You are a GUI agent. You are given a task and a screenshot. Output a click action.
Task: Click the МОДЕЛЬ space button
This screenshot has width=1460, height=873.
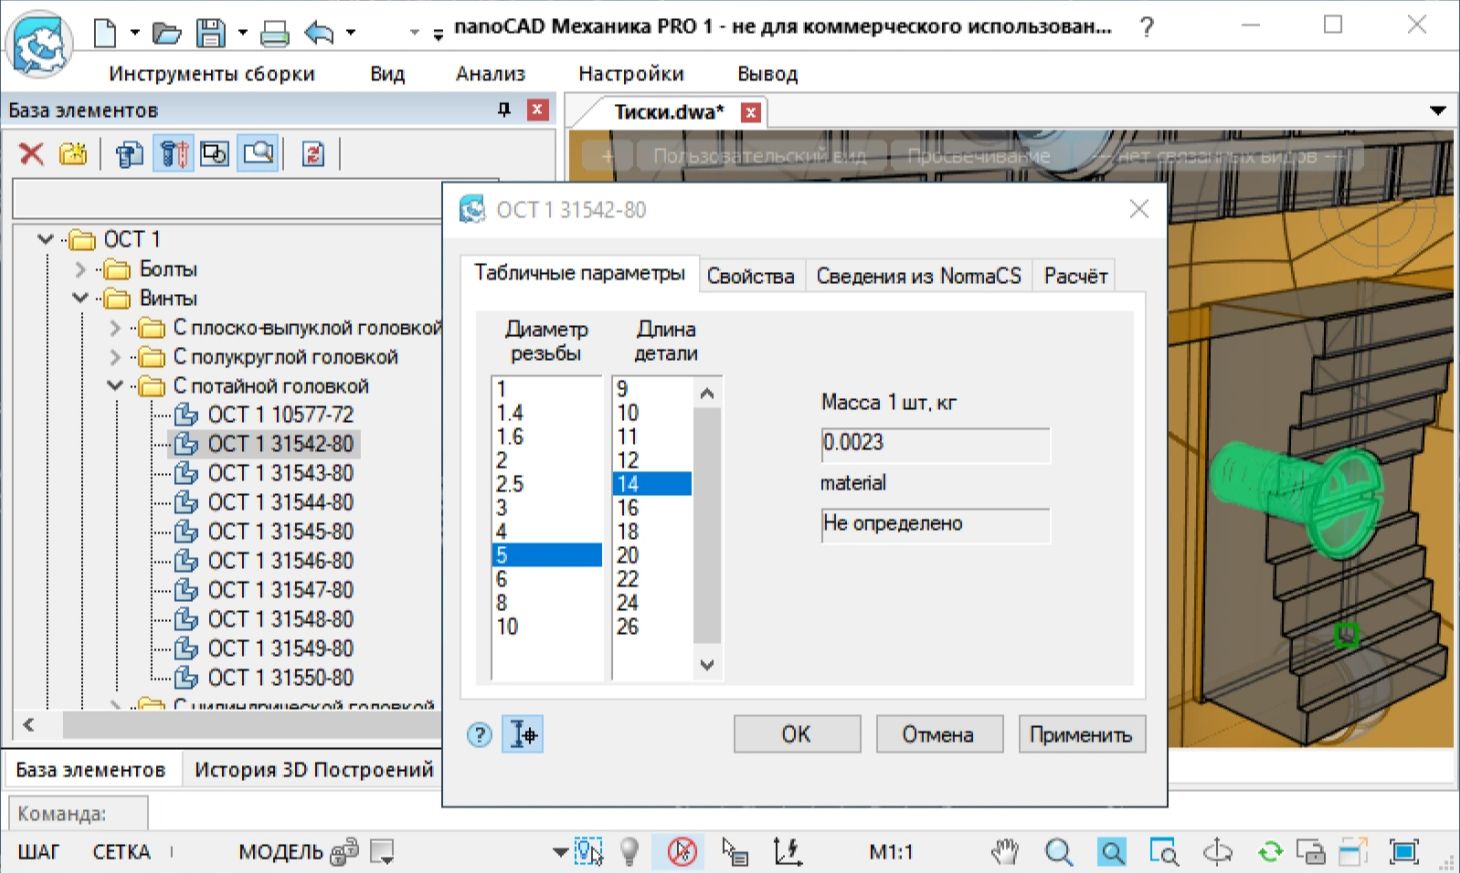click(x=280, y=853)
